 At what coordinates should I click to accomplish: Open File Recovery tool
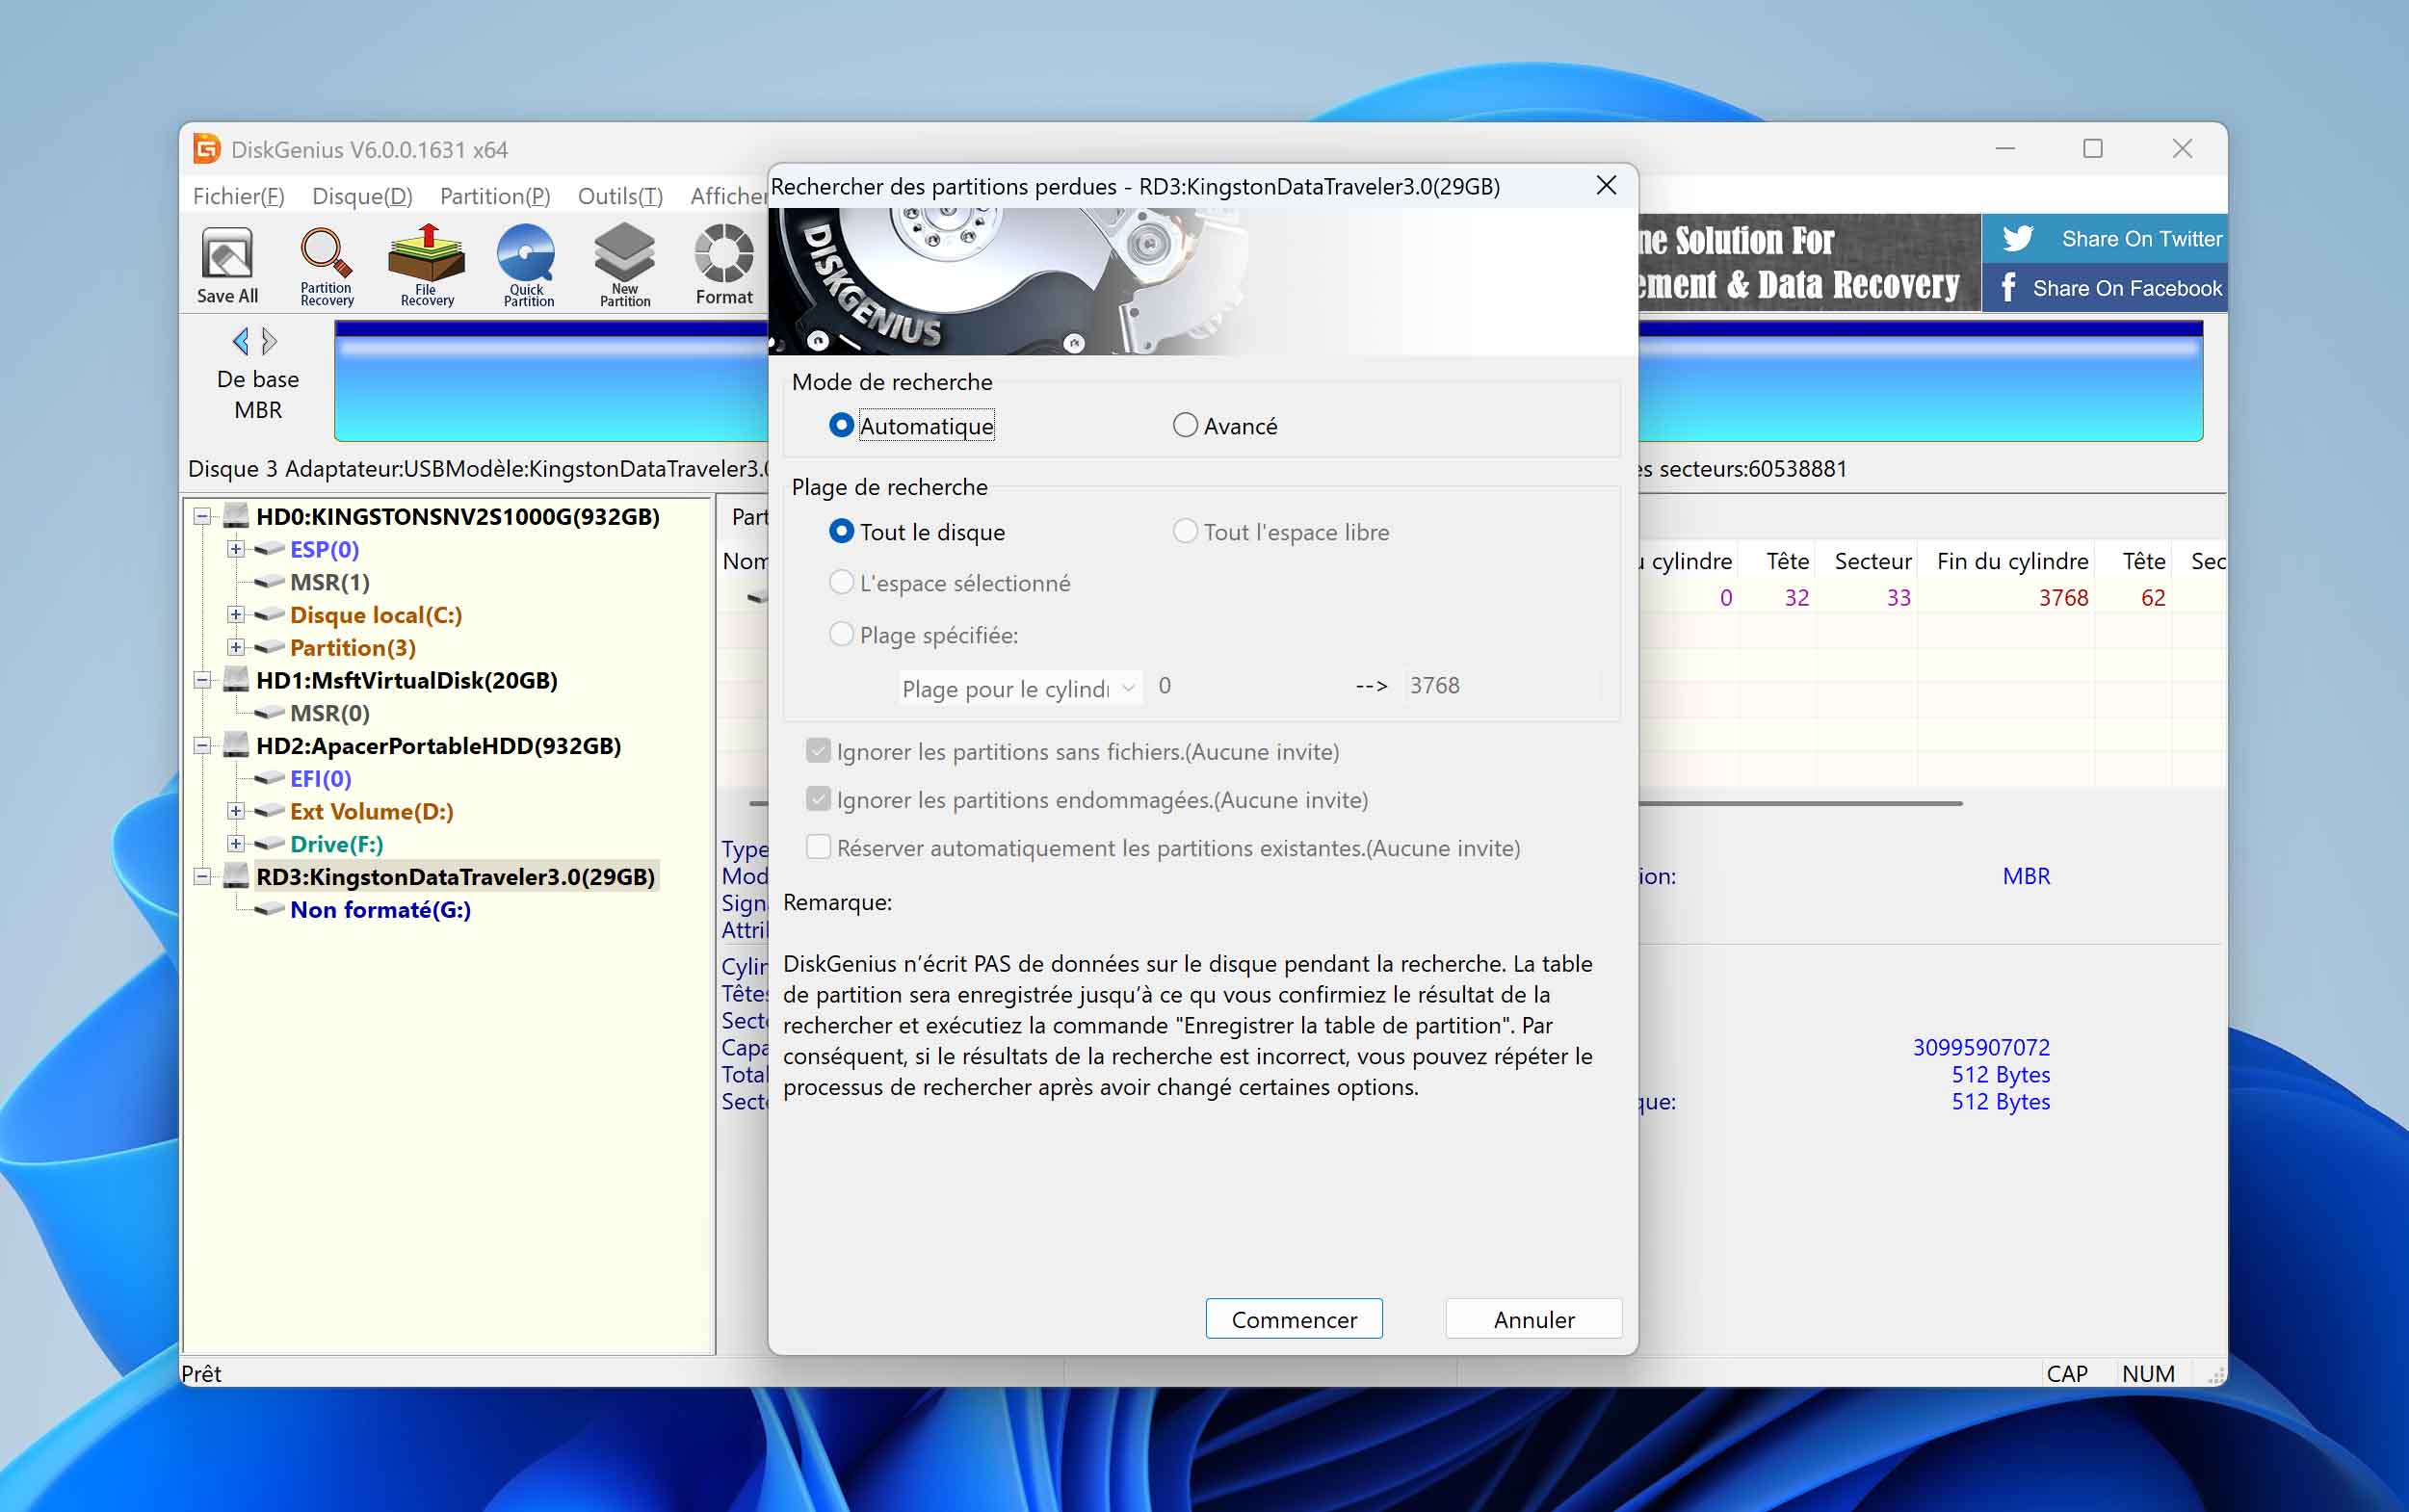click(x=427, y=265)
